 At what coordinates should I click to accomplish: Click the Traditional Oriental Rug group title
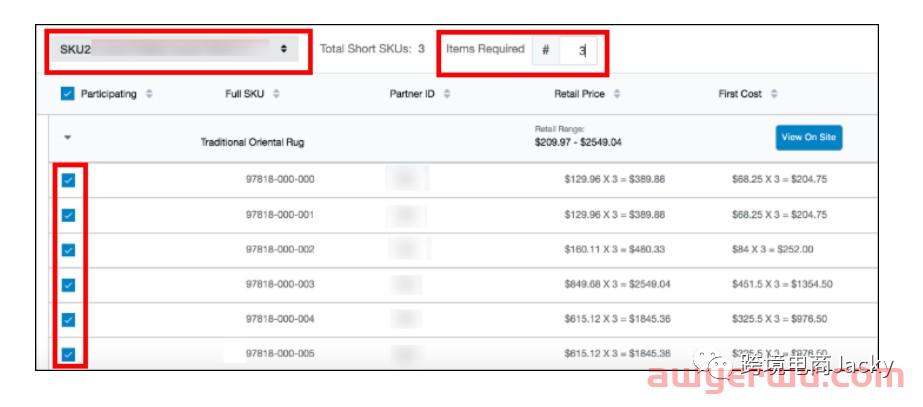[252, 143]
